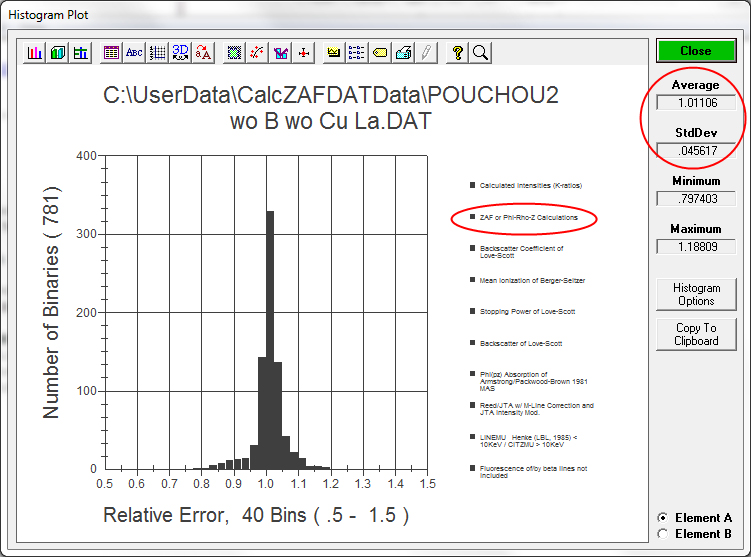Click the Average value field
The image size is (751, 557).
tap(696, 102)
